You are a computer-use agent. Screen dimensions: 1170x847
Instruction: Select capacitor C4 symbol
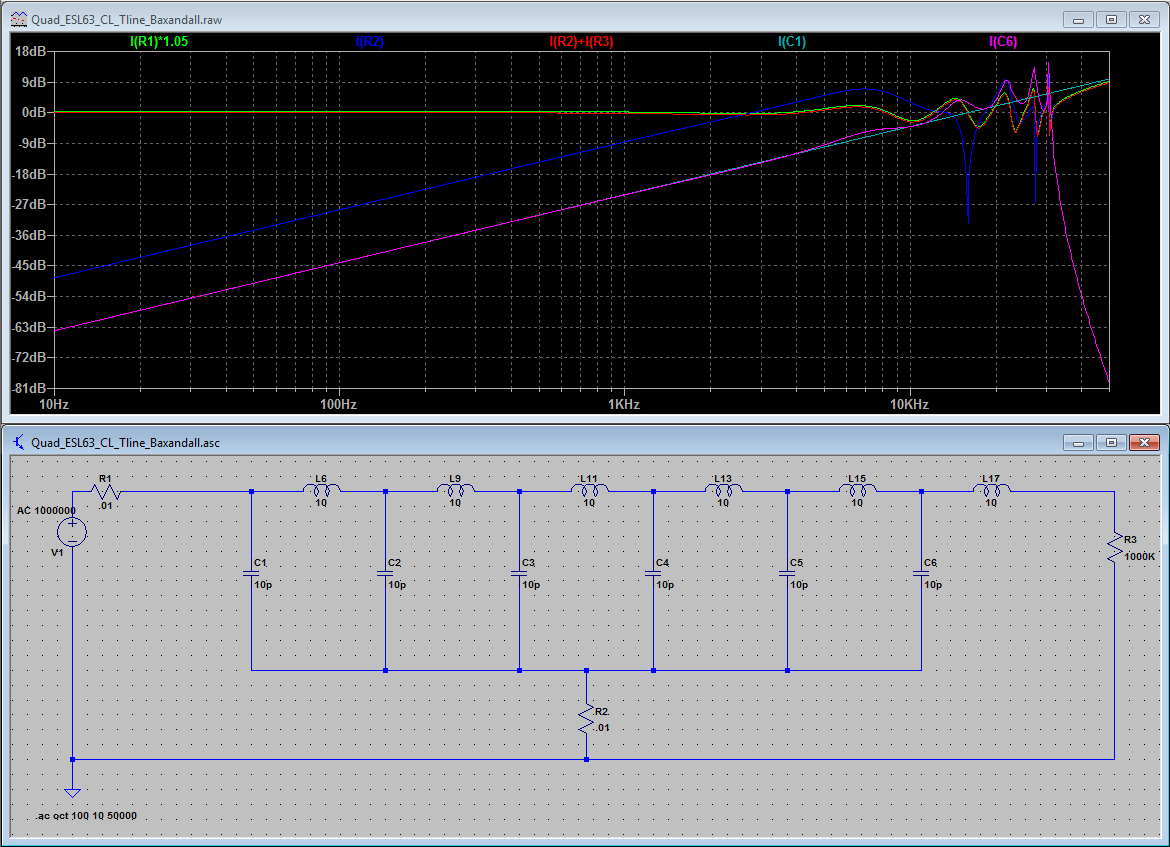point(653,574)
